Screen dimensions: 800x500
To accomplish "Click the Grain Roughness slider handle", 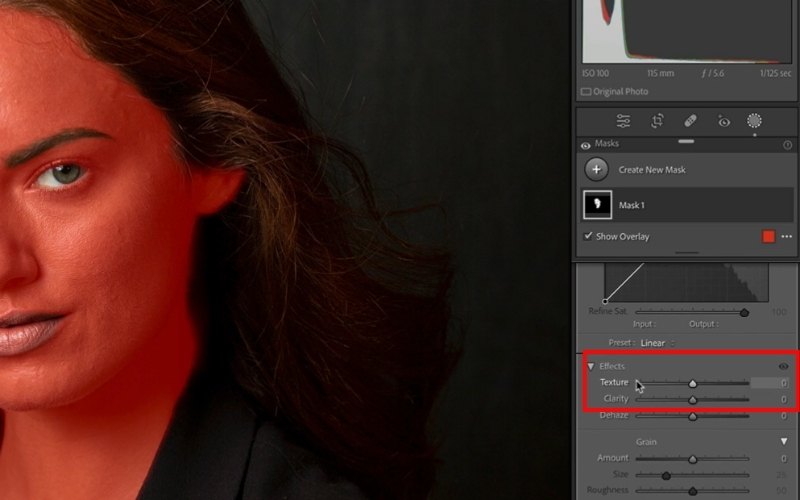I will point(692,491).
